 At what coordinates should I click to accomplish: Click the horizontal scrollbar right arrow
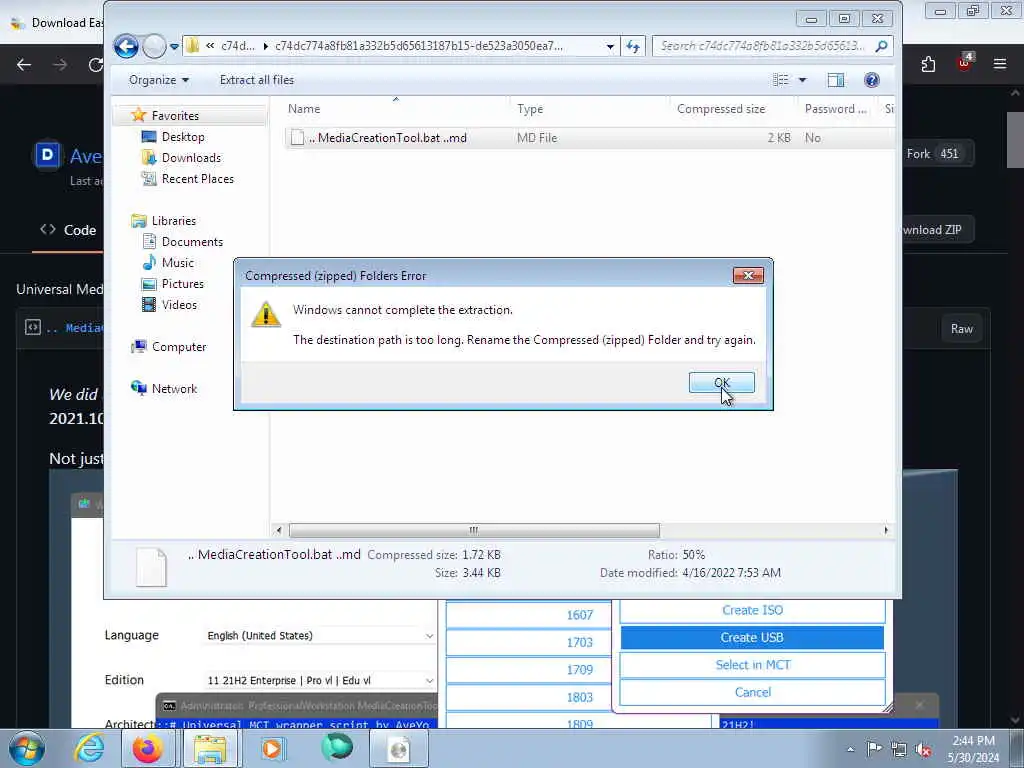[x=886, y=530]
